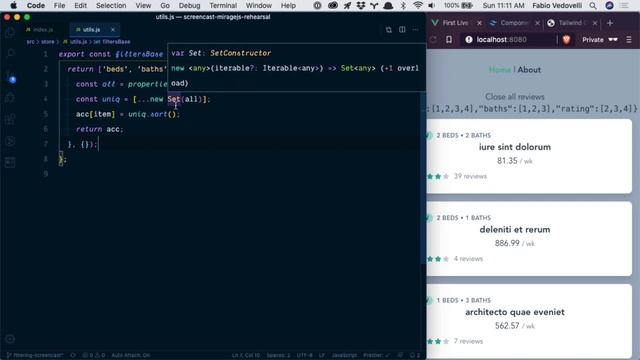Viewport: 640px width, 360px height.
Task: Open the Explorer view in the activity bar
Action: [x=10, y=32]
